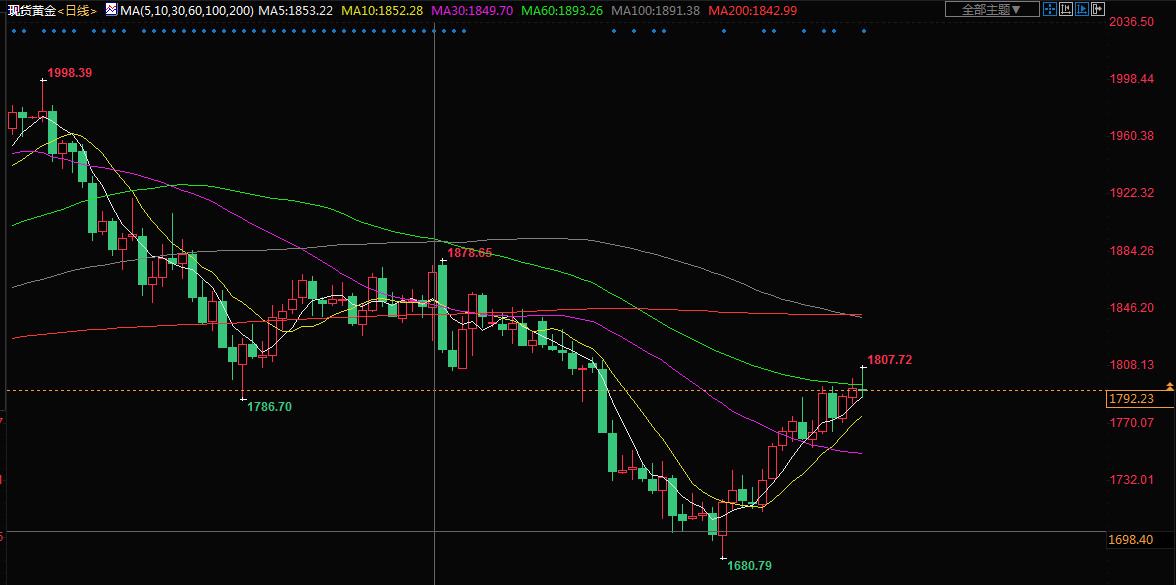Click the orange double-arrow beside current price
Image resolution: width=1176 pixels, height=585 pixels.
point(1169,386)
